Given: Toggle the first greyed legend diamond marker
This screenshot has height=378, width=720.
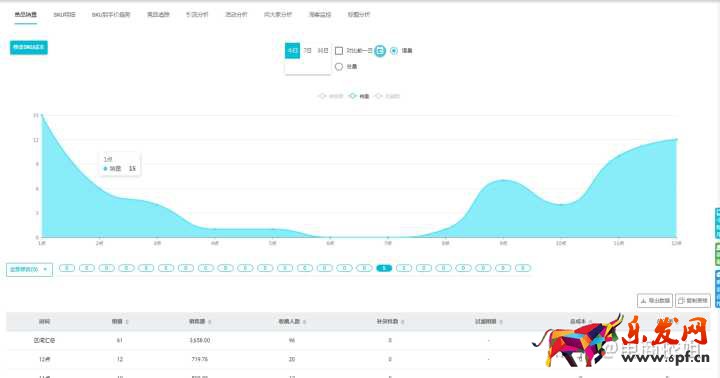Looking at the screenshot, I should [322, 96].
